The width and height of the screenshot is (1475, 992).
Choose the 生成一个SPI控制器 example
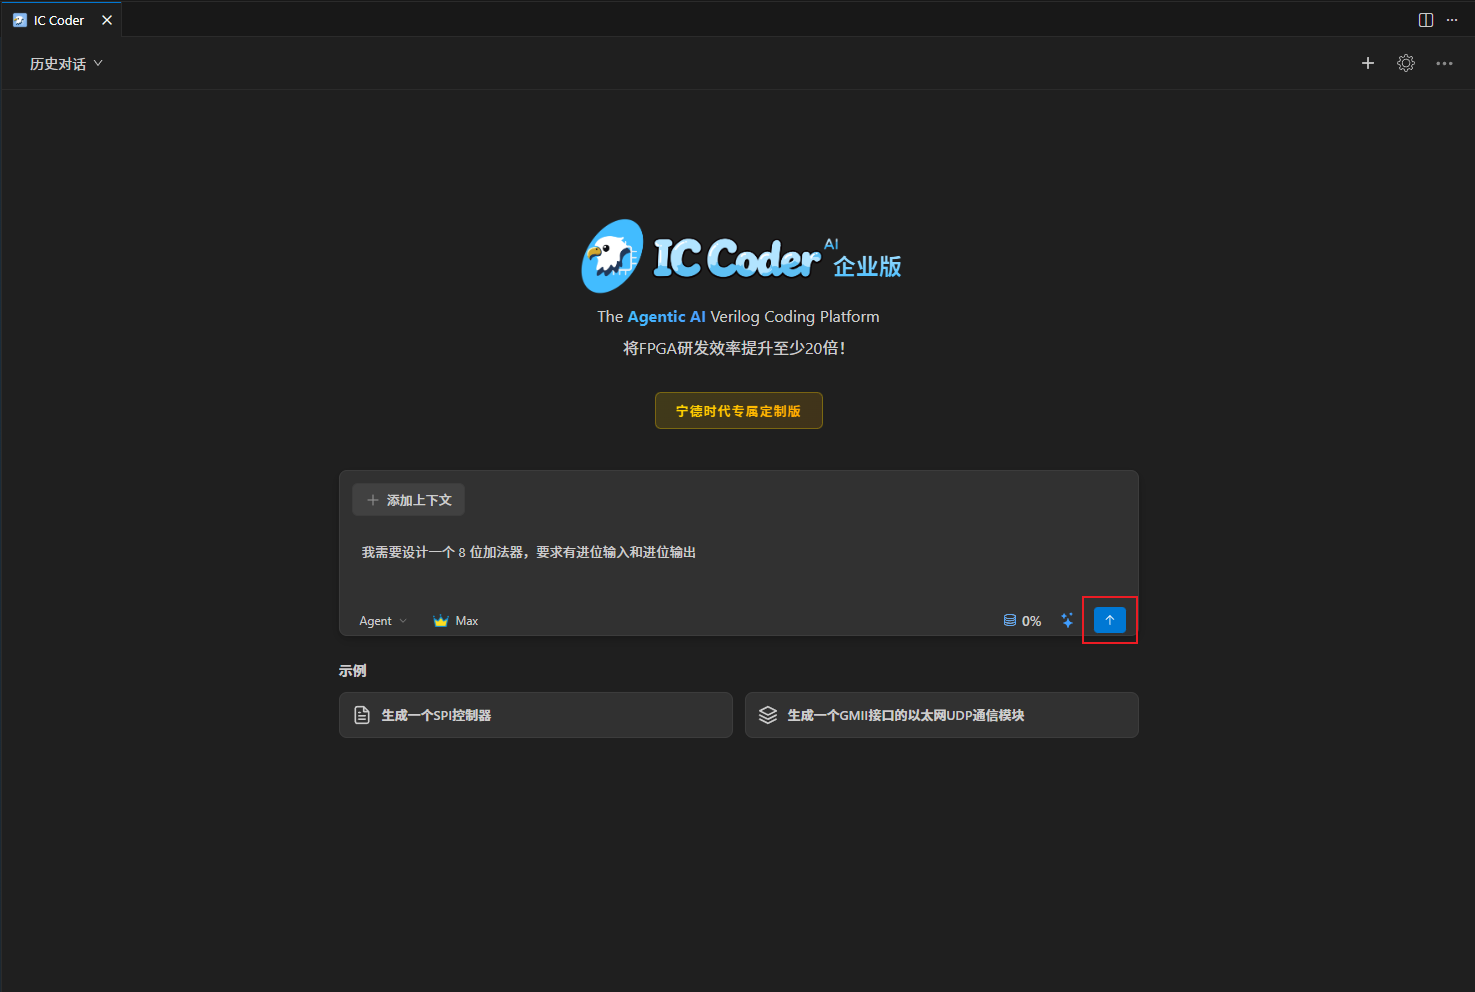(536, 715)
